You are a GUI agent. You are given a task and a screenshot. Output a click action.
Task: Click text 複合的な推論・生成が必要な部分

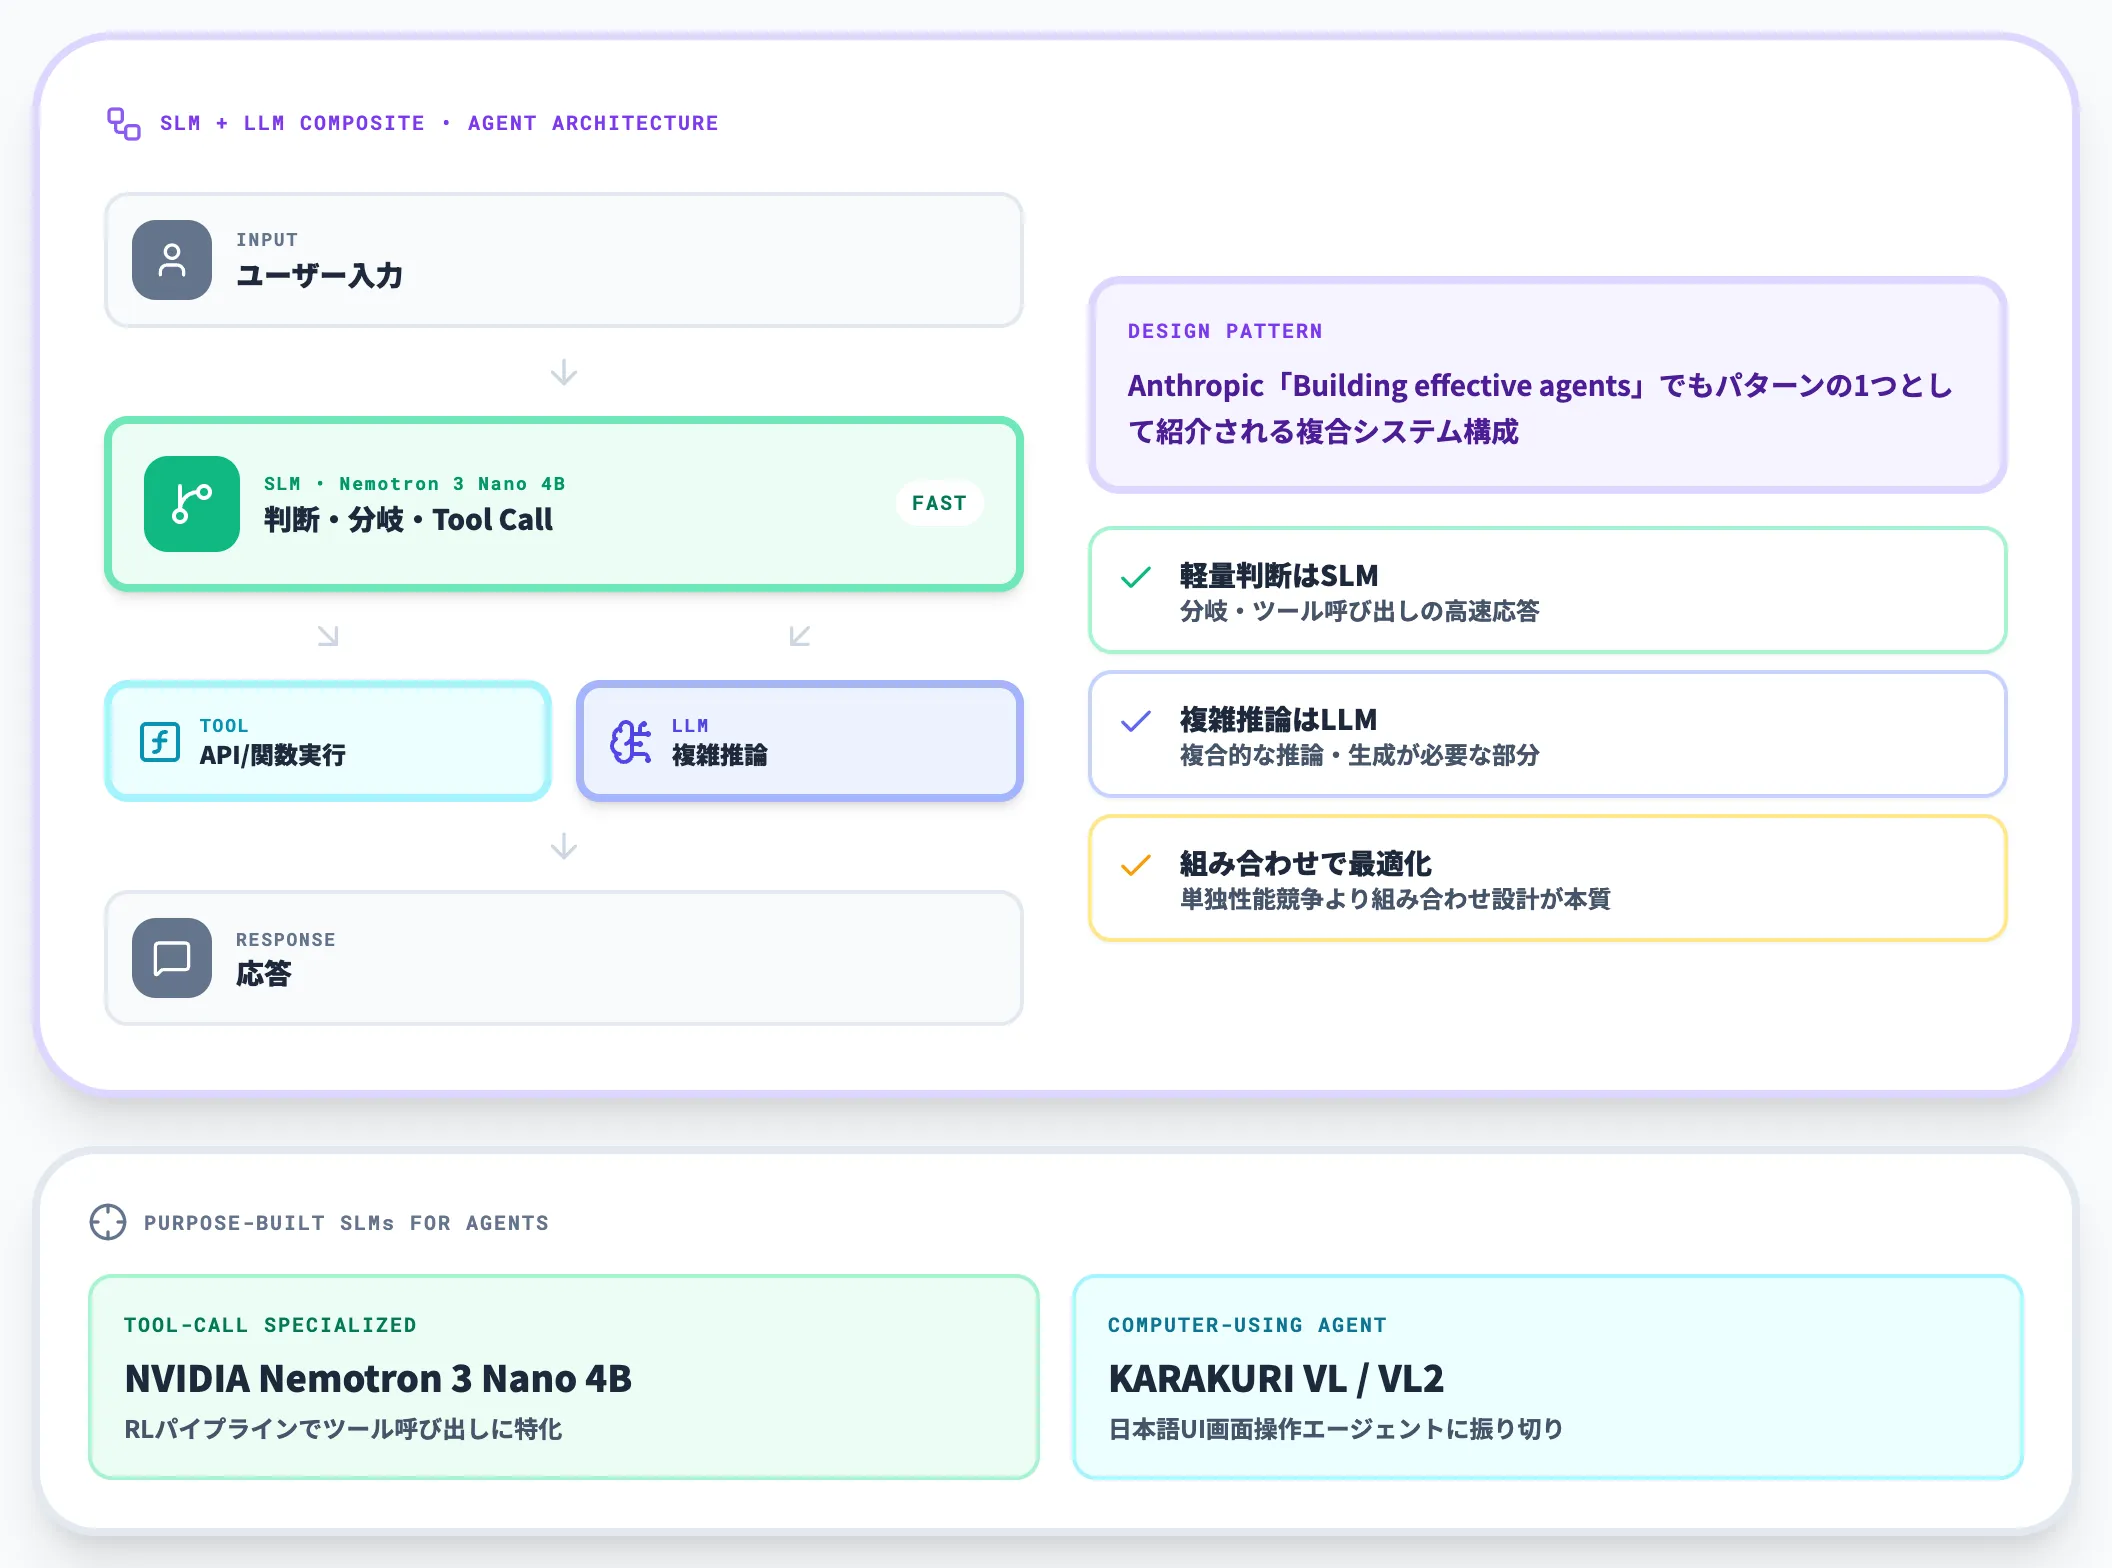(x=1360, y=755)
